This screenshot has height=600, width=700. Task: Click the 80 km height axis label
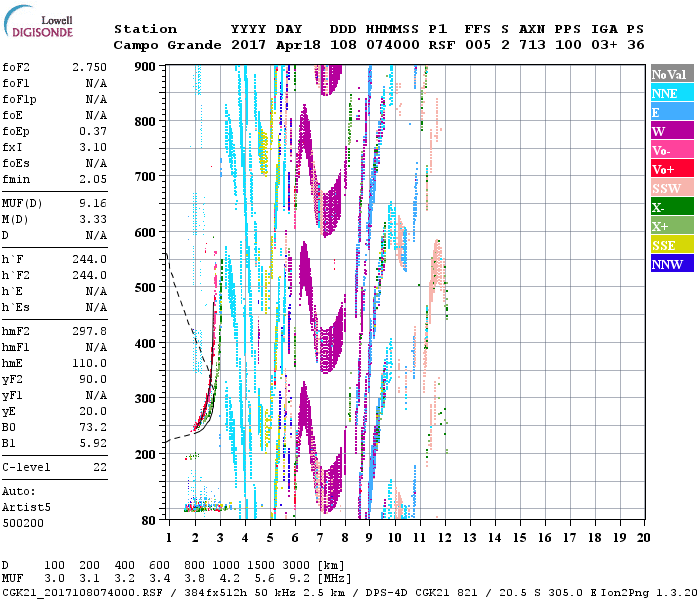click(148, 521)
